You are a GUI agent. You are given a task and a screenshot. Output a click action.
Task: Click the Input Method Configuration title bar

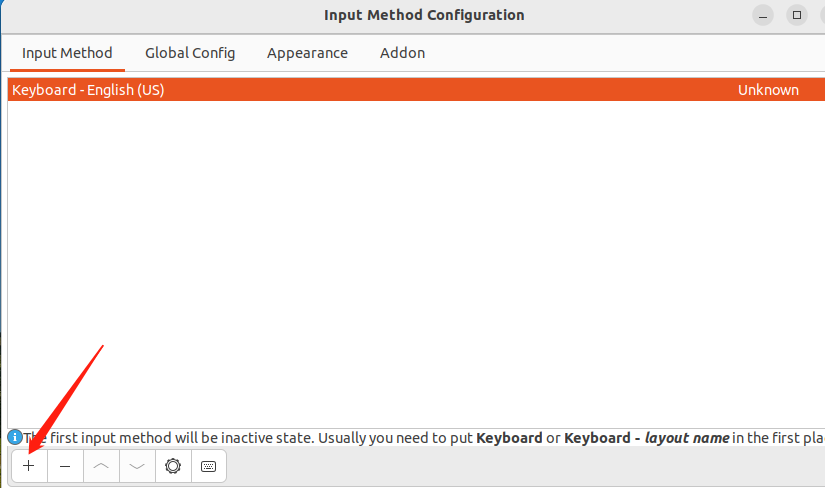424,15
